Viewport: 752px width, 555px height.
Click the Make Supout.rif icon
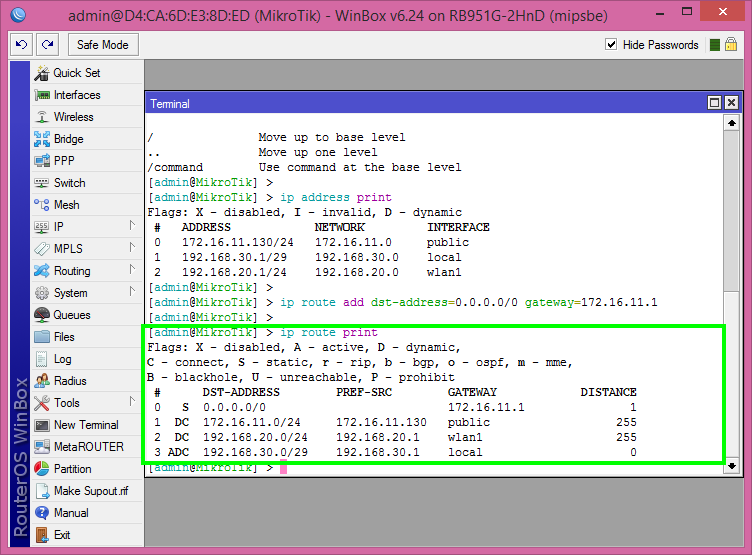click(x=42, y=491)
